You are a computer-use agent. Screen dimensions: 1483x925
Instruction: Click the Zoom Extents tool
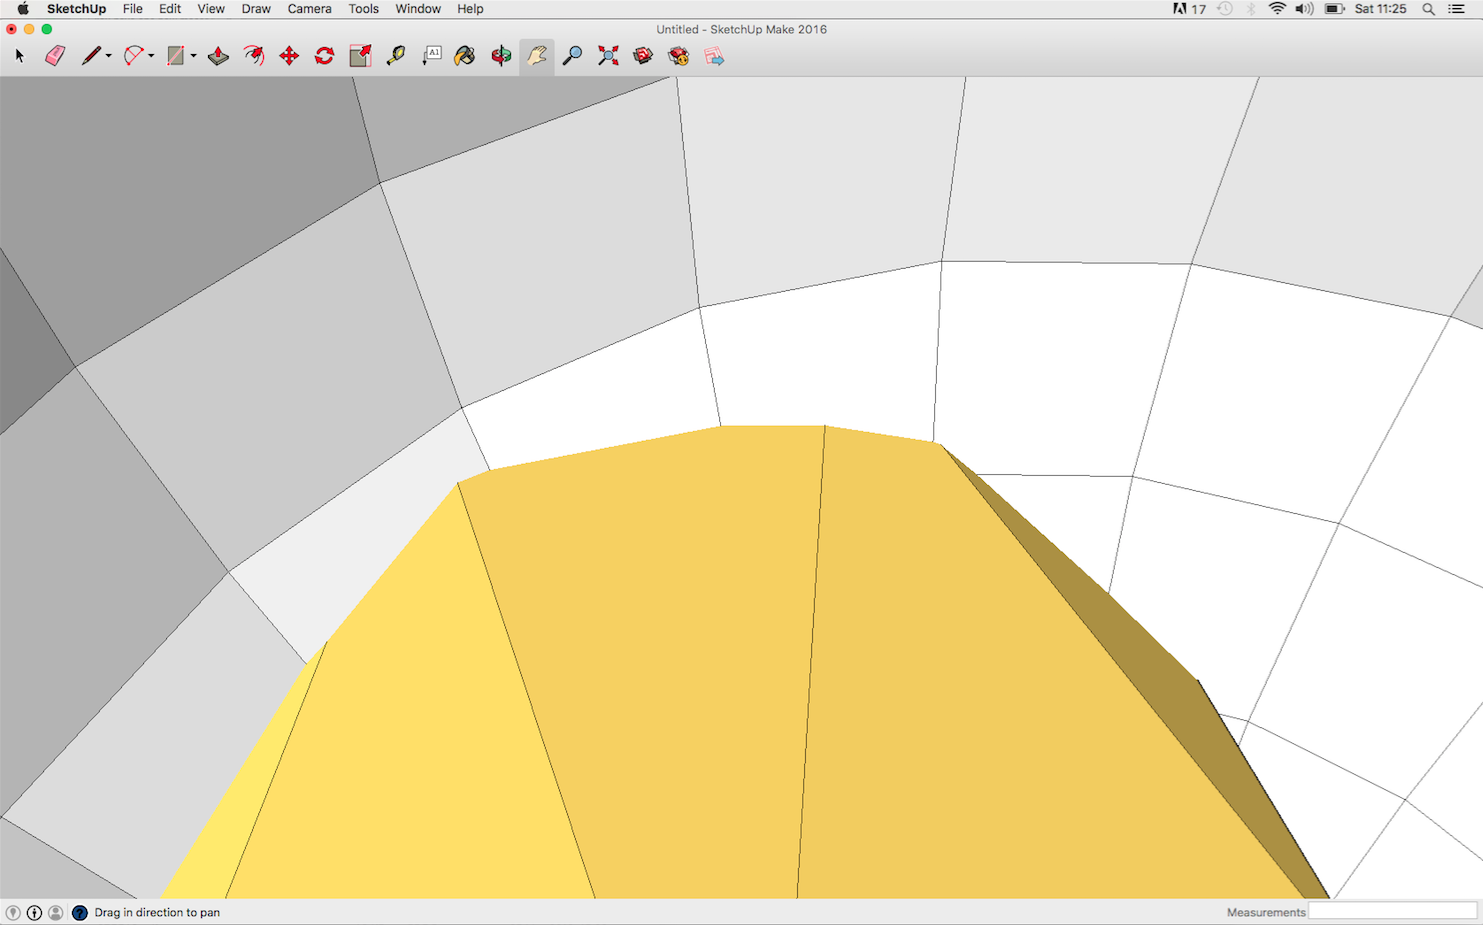[x=608, y=56]
